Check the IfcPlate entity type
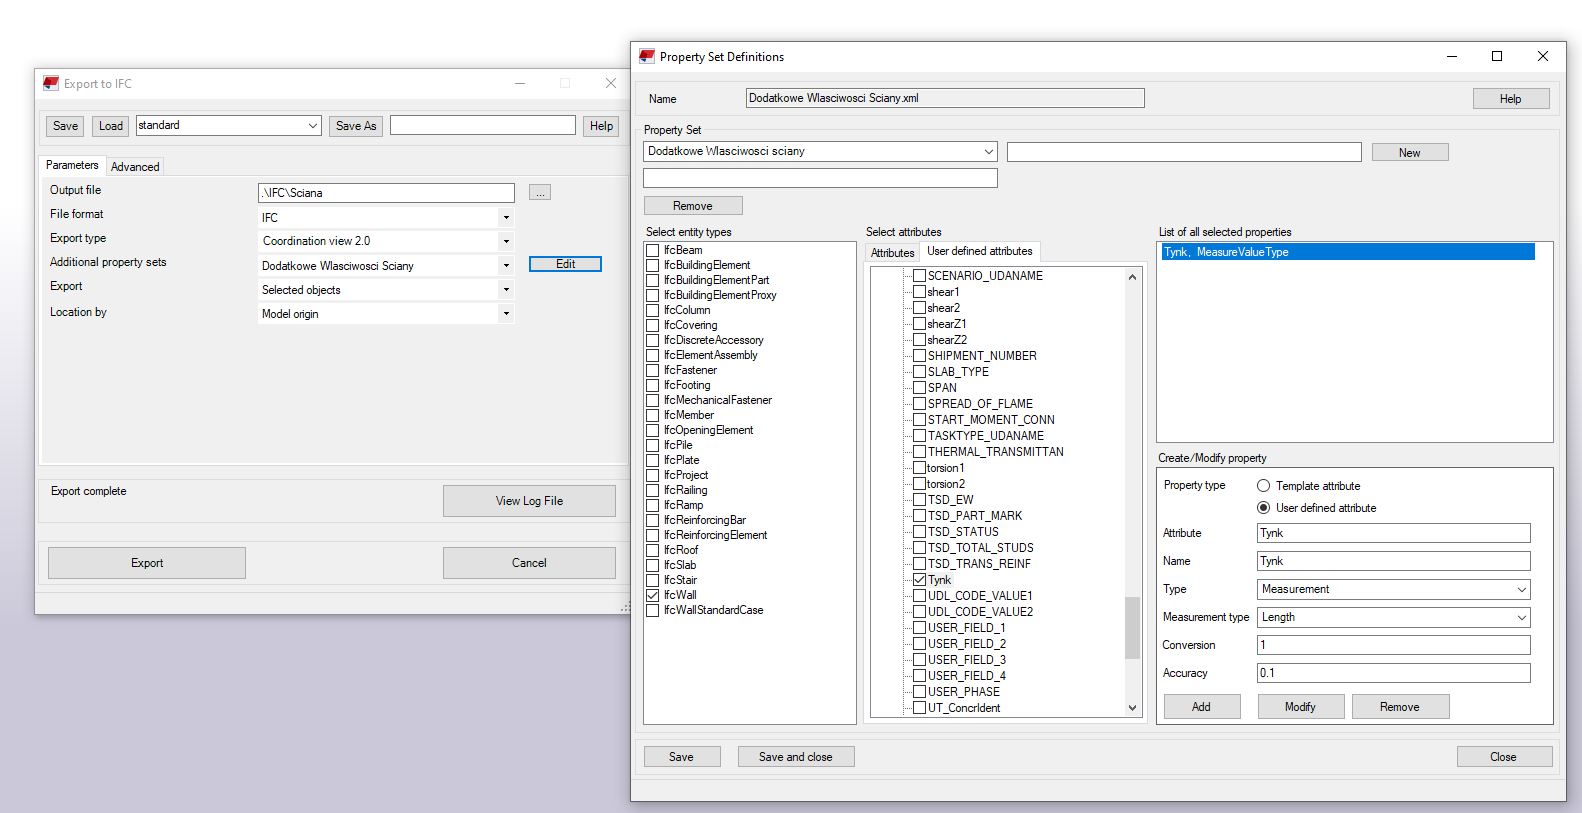The height and width of the screenshot is (813, 1582). coord(652,460)
